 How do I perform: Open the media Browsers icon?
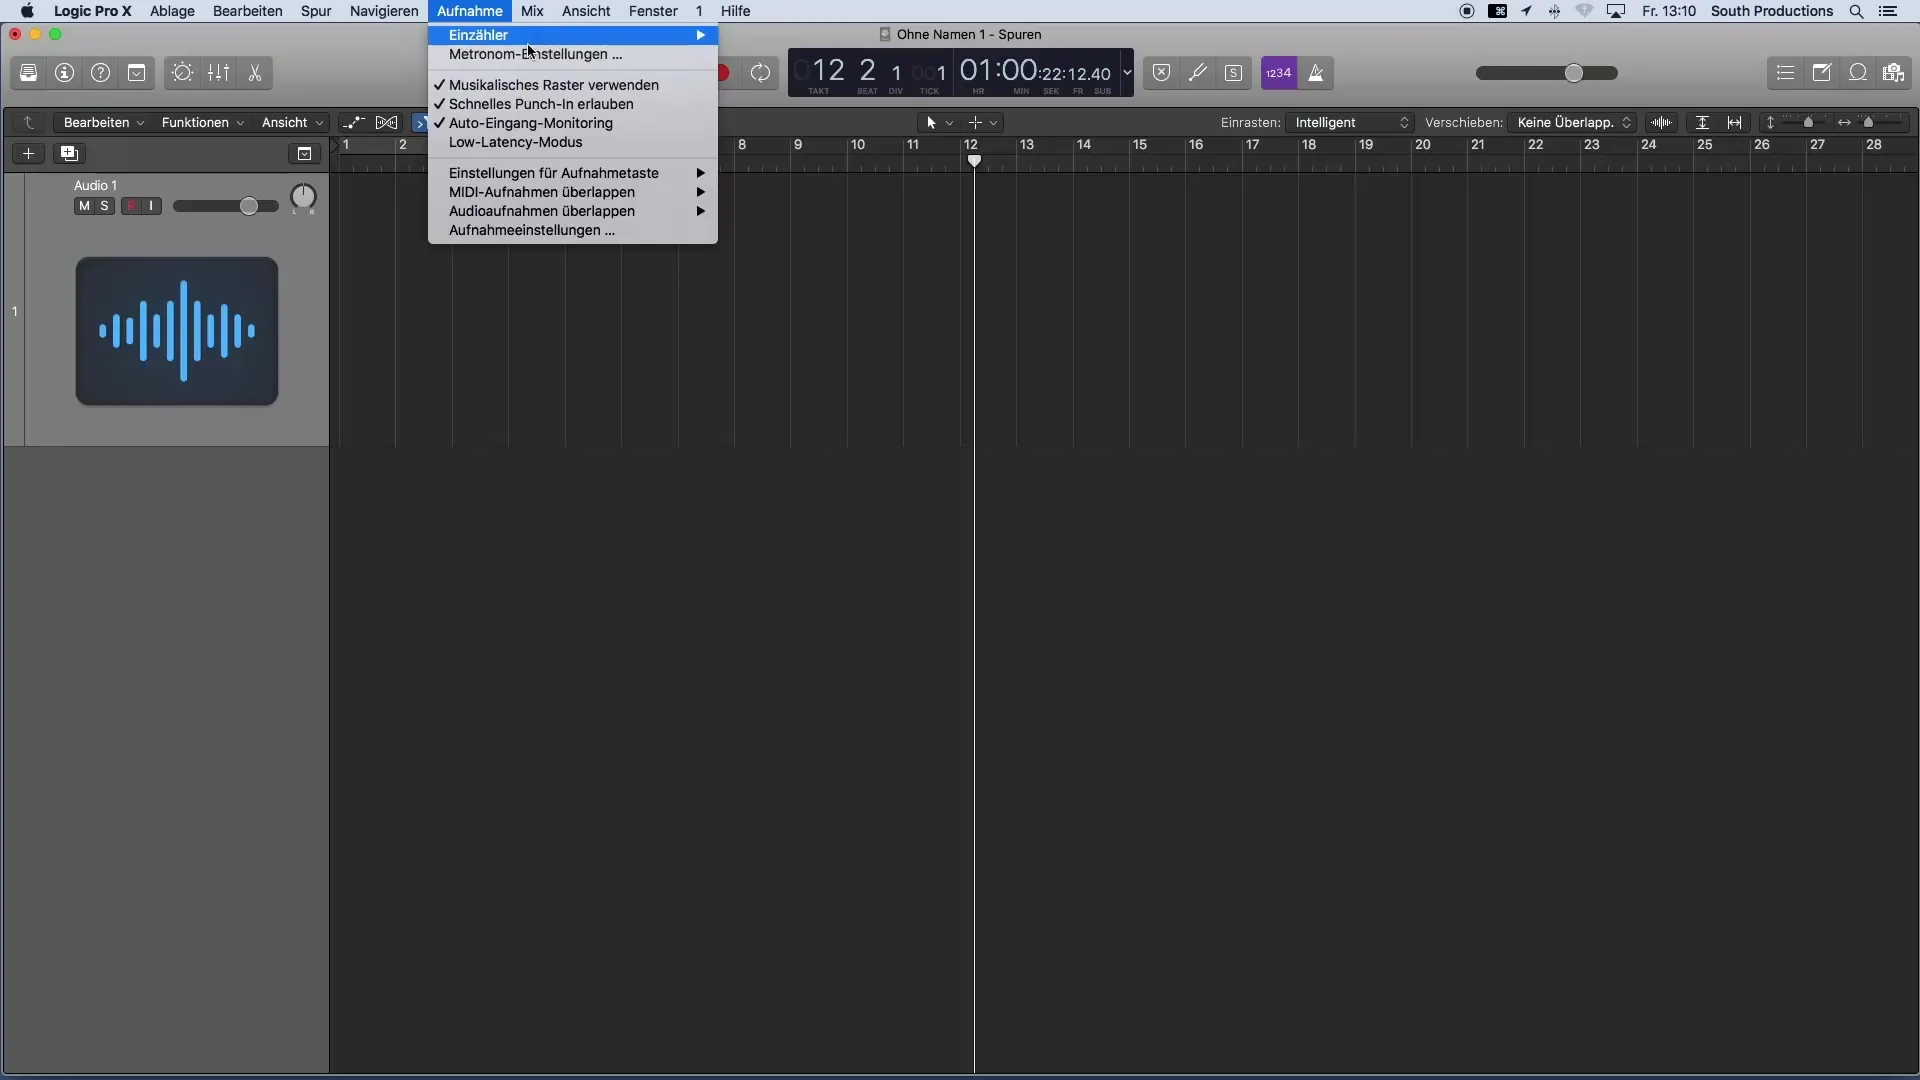[1894, 73]
